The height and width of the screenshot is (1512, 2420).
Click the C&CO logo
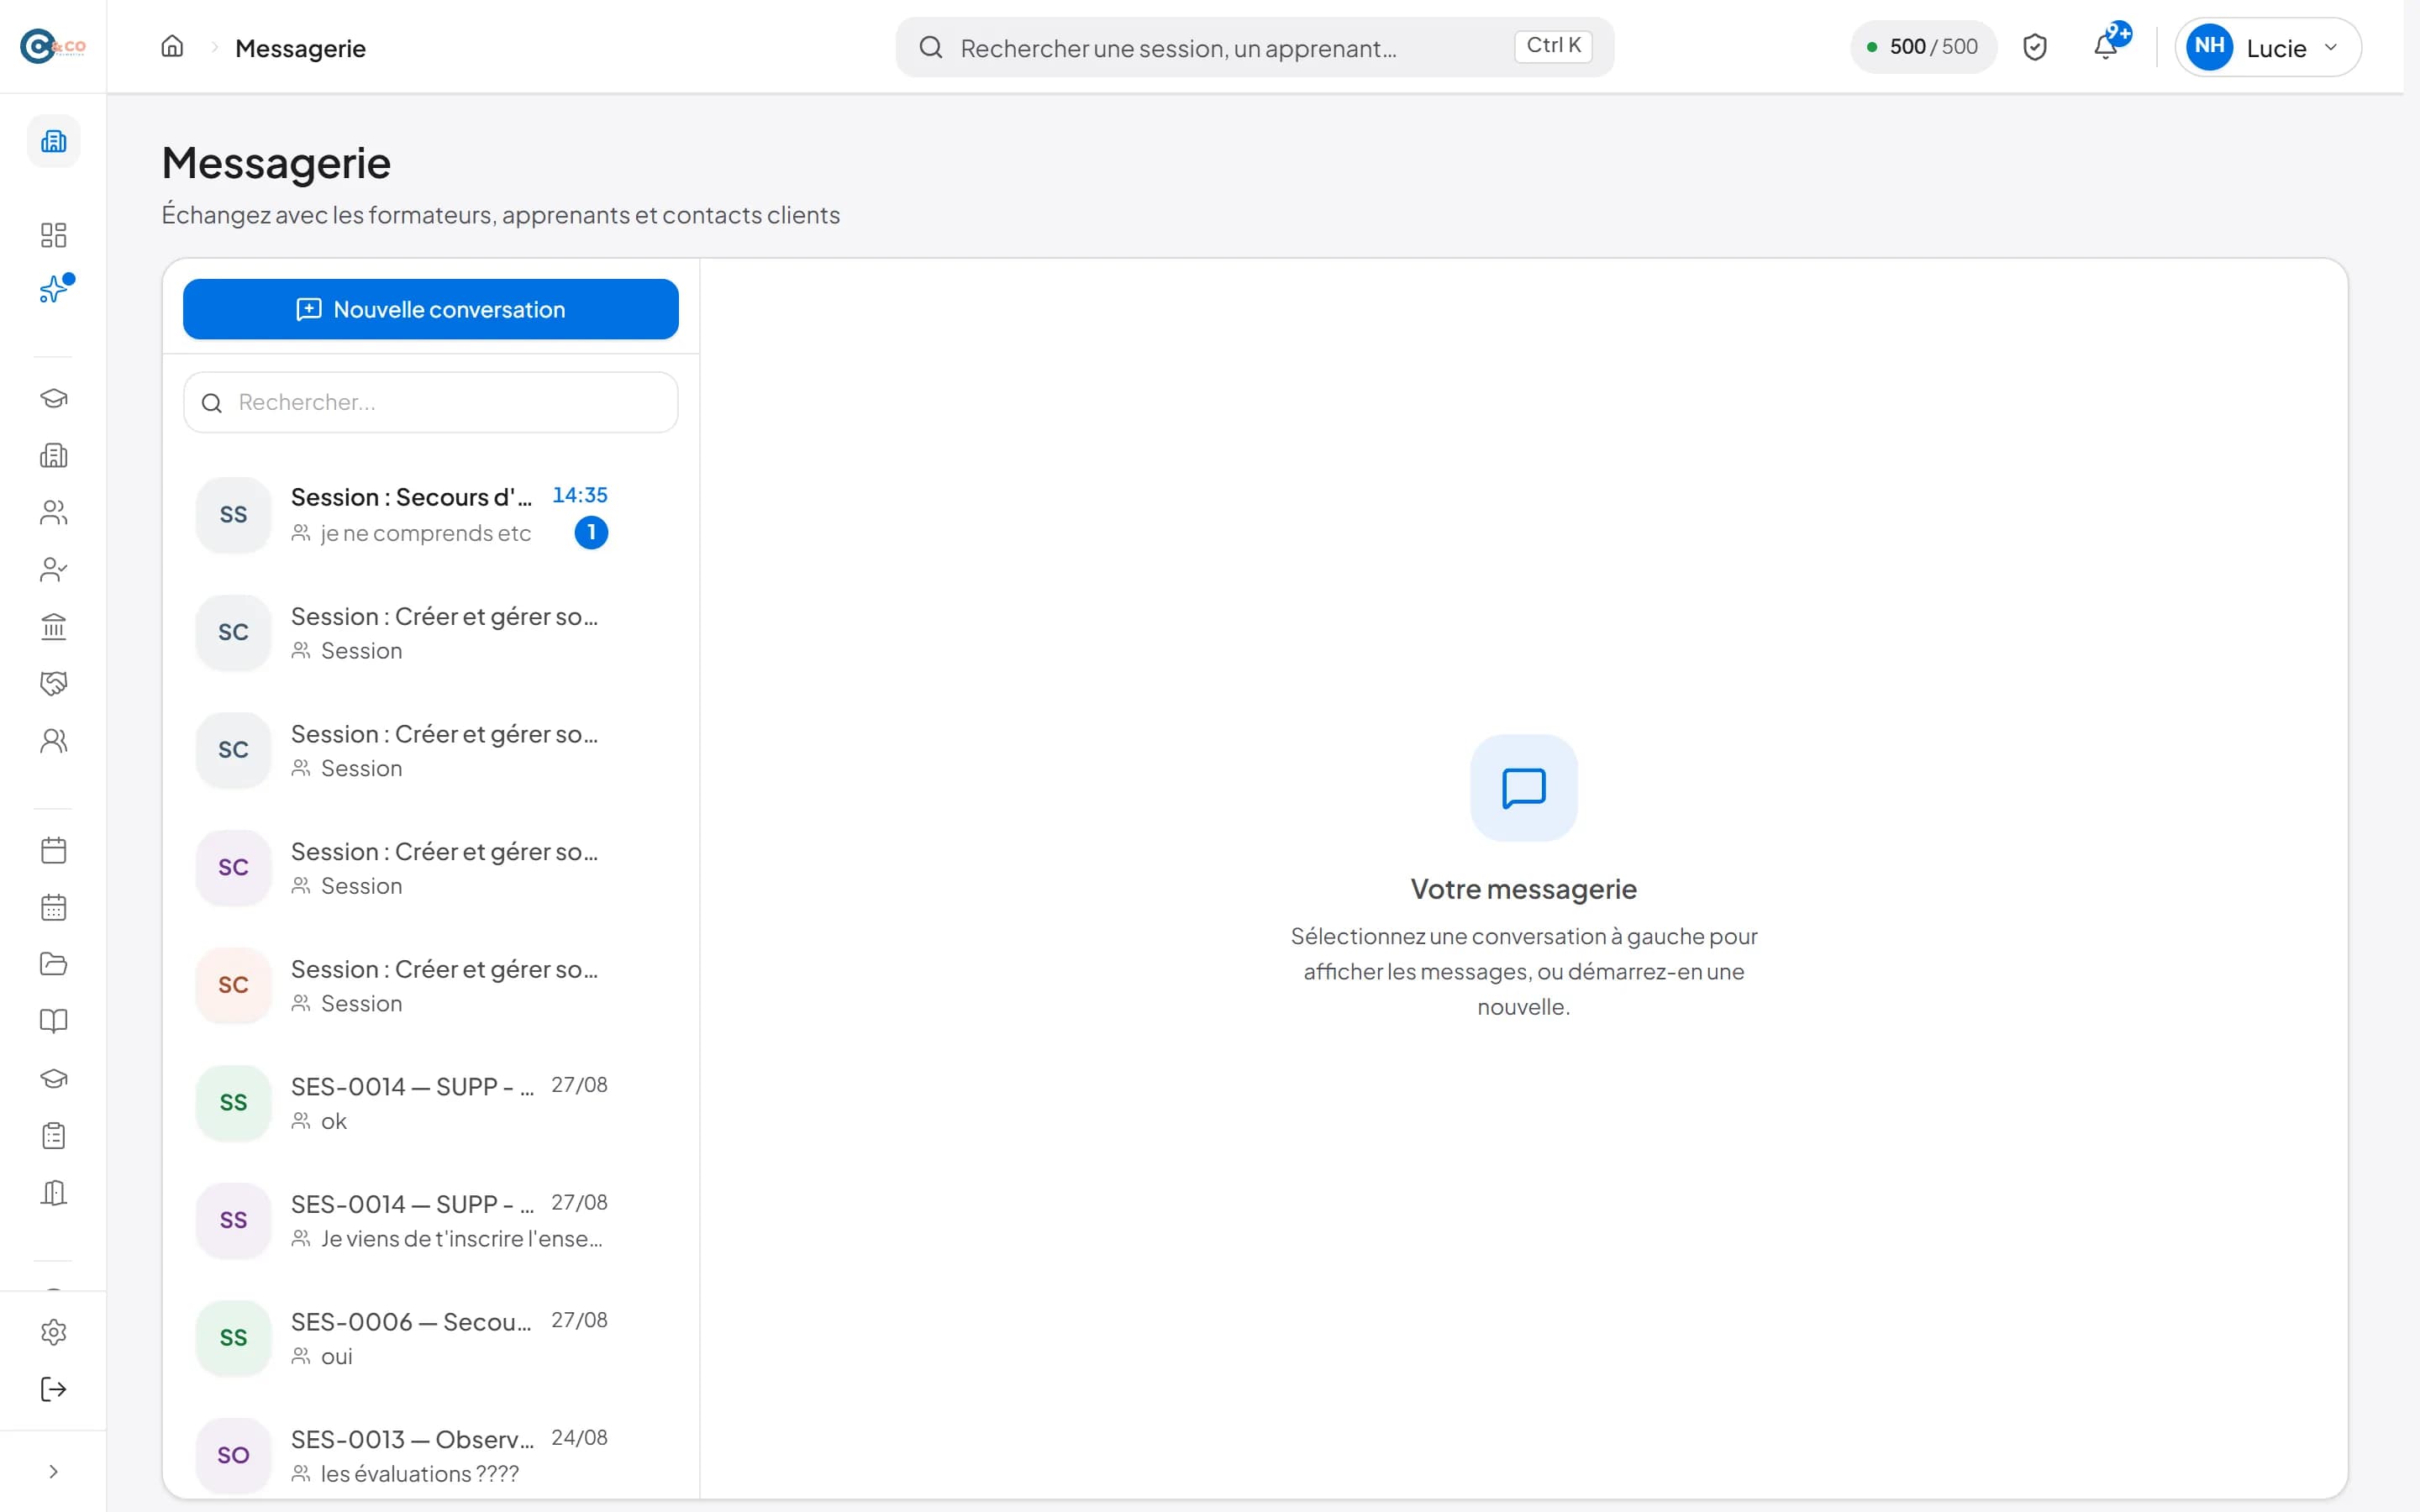(53, 46)
